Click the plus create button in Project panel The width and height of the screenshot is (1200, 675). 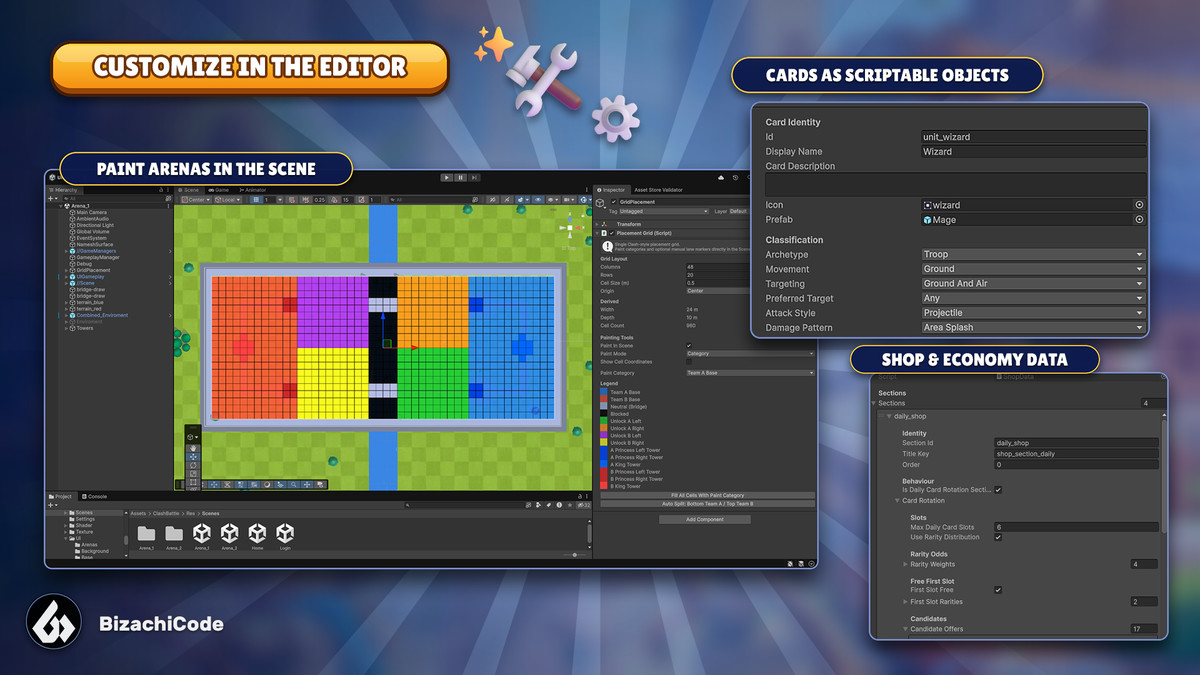click(x=52, y=505)
